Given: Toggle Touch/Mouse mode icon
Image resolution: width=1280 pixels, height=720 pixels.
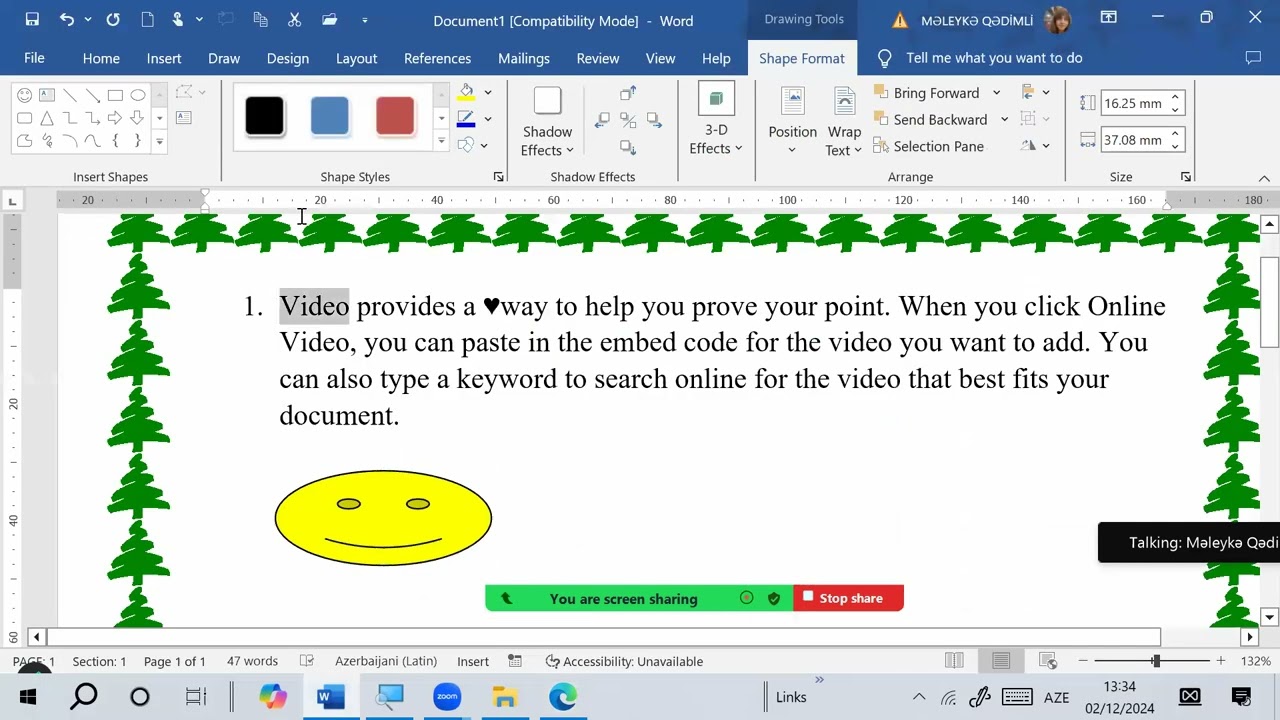Looking at the screenshot, I should click(177, 19).
